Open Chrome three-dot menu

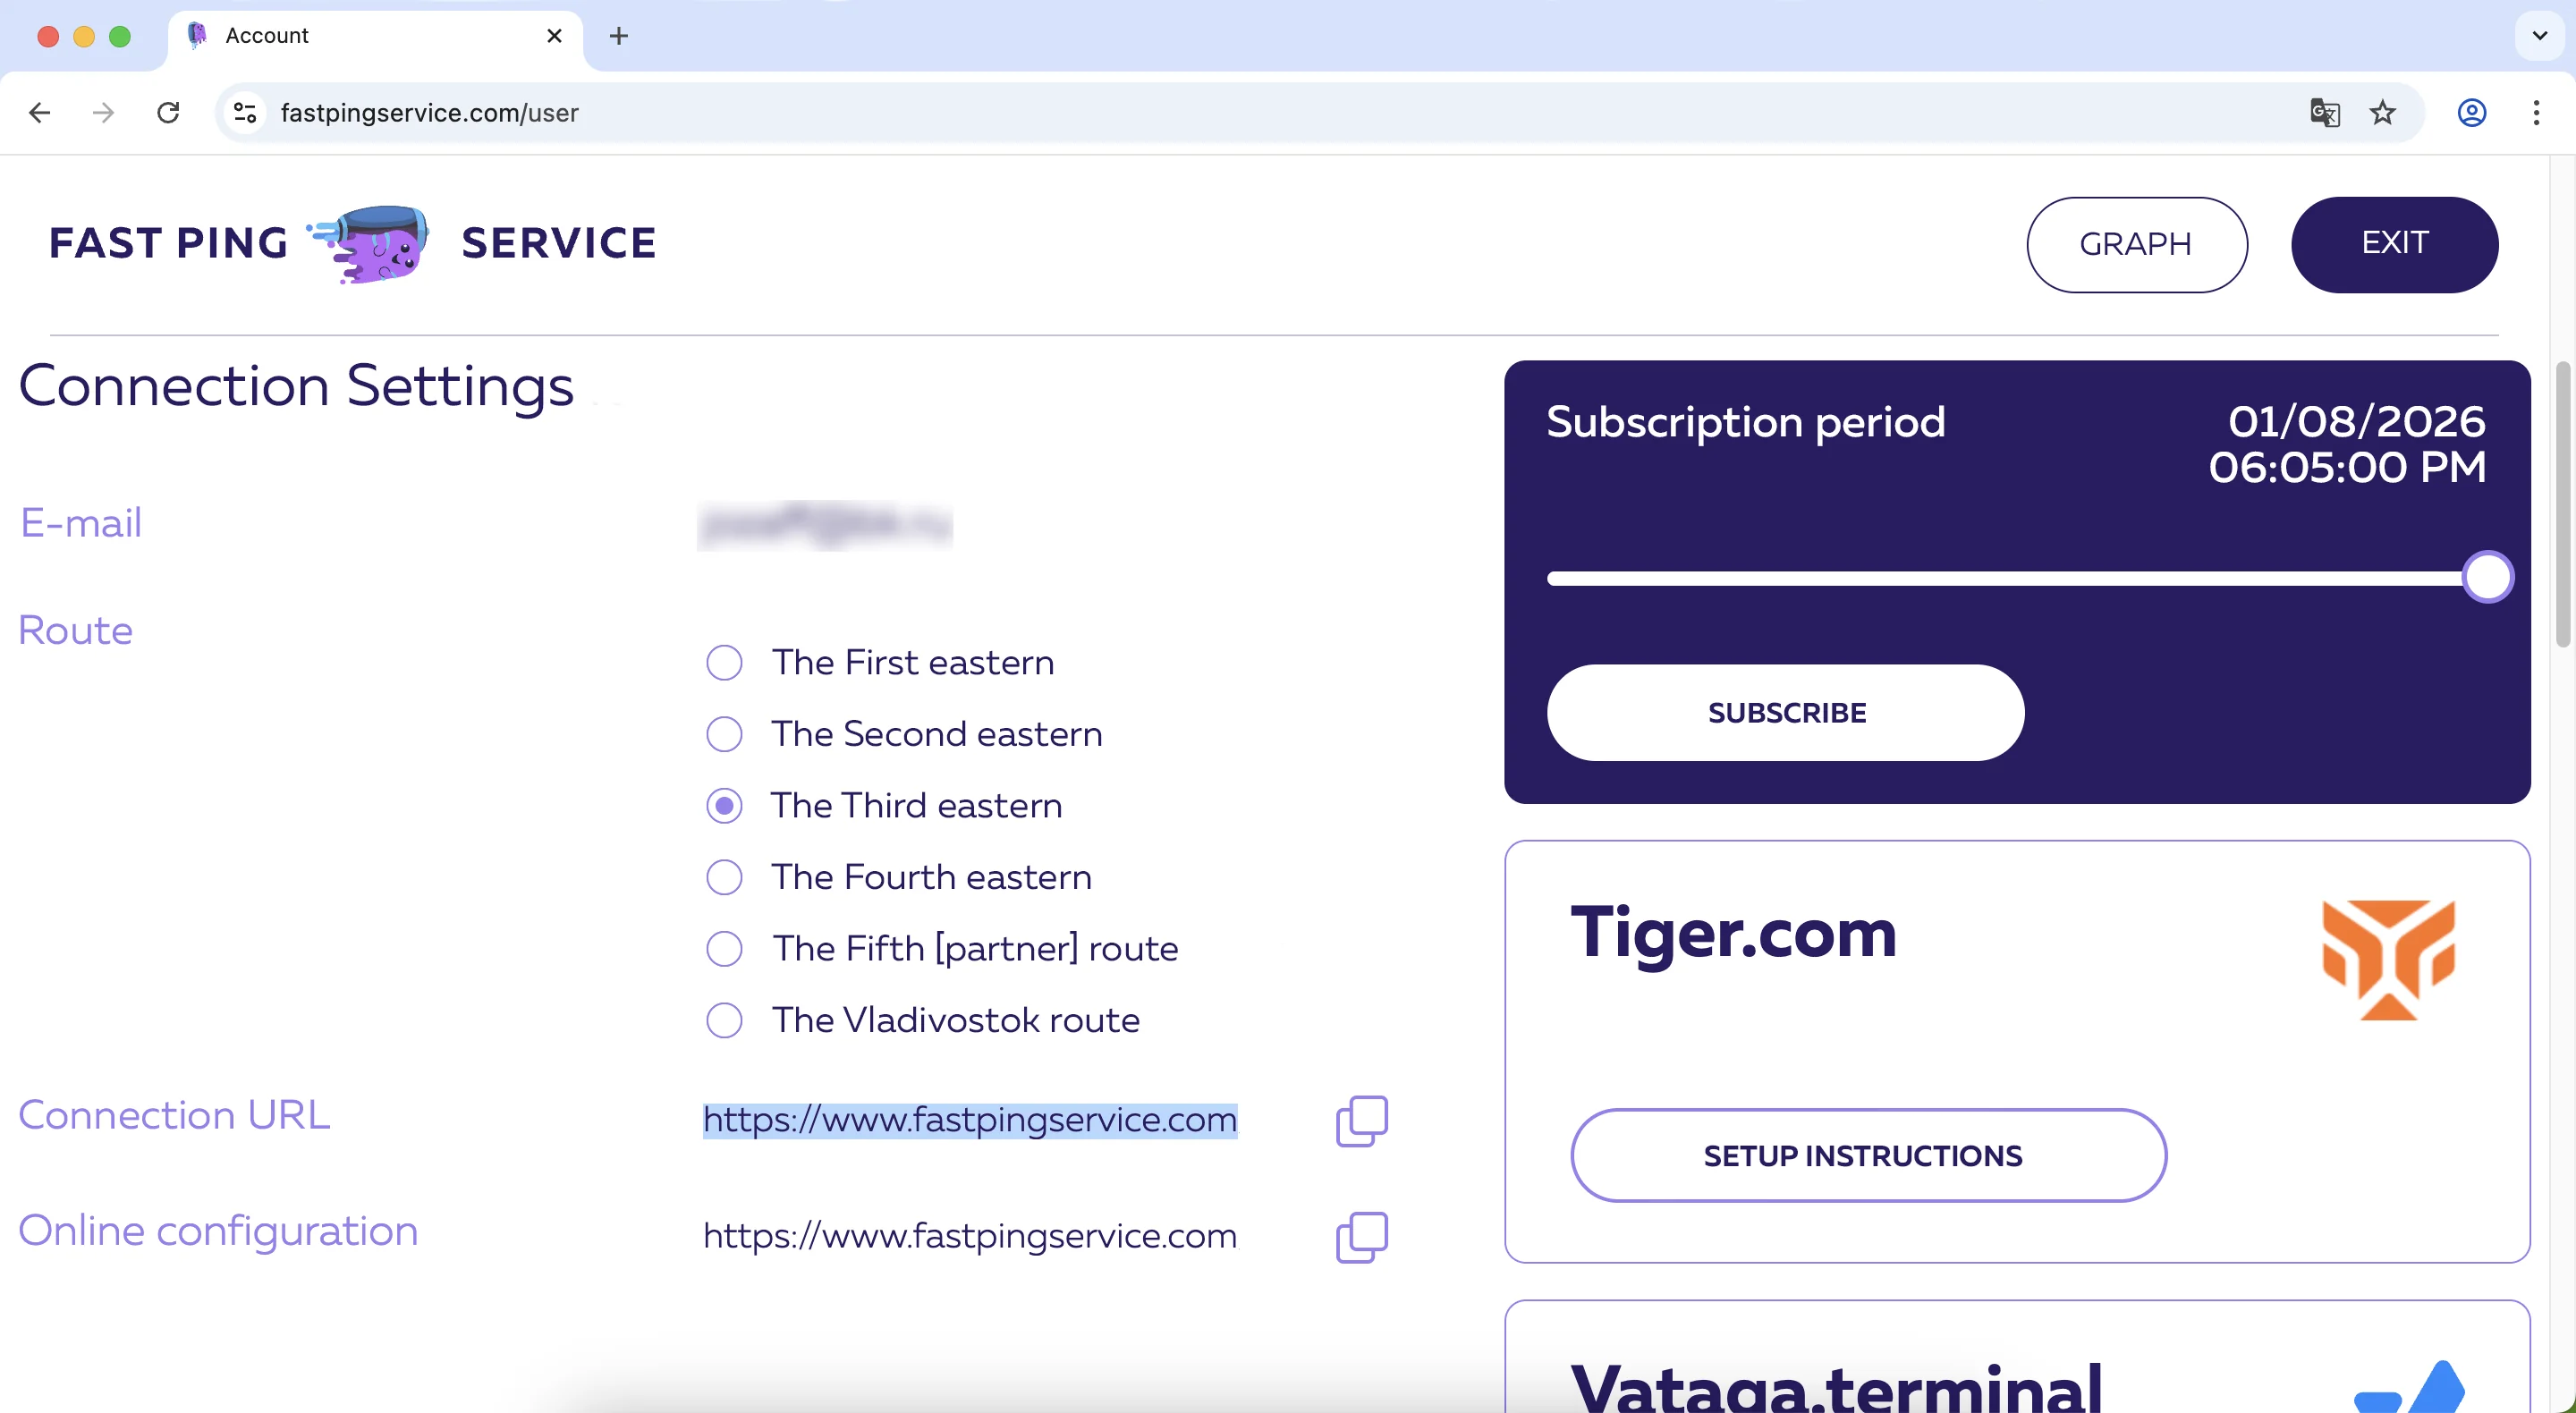(x=2536, y=113)
